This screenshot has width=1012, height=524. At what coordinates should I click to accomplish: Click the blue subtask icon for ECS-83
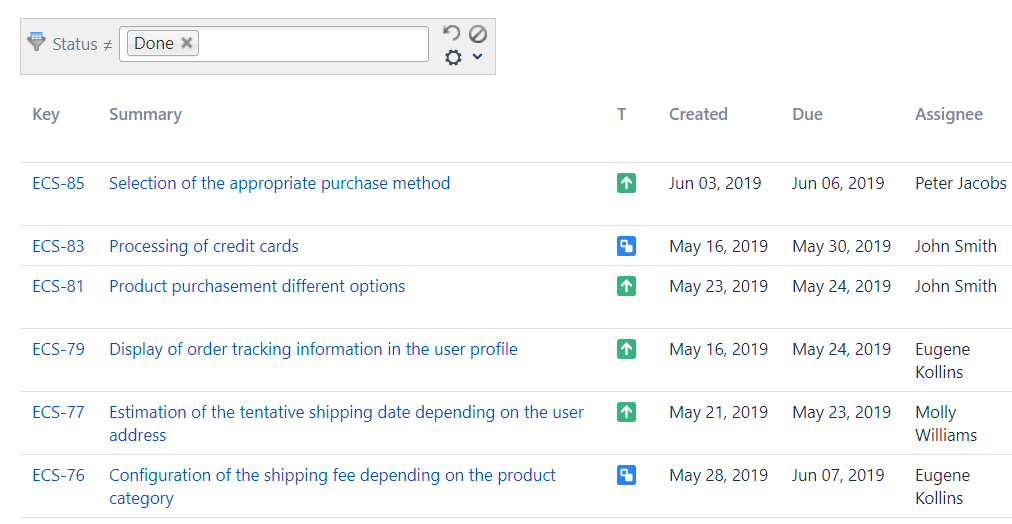point(626,246)
